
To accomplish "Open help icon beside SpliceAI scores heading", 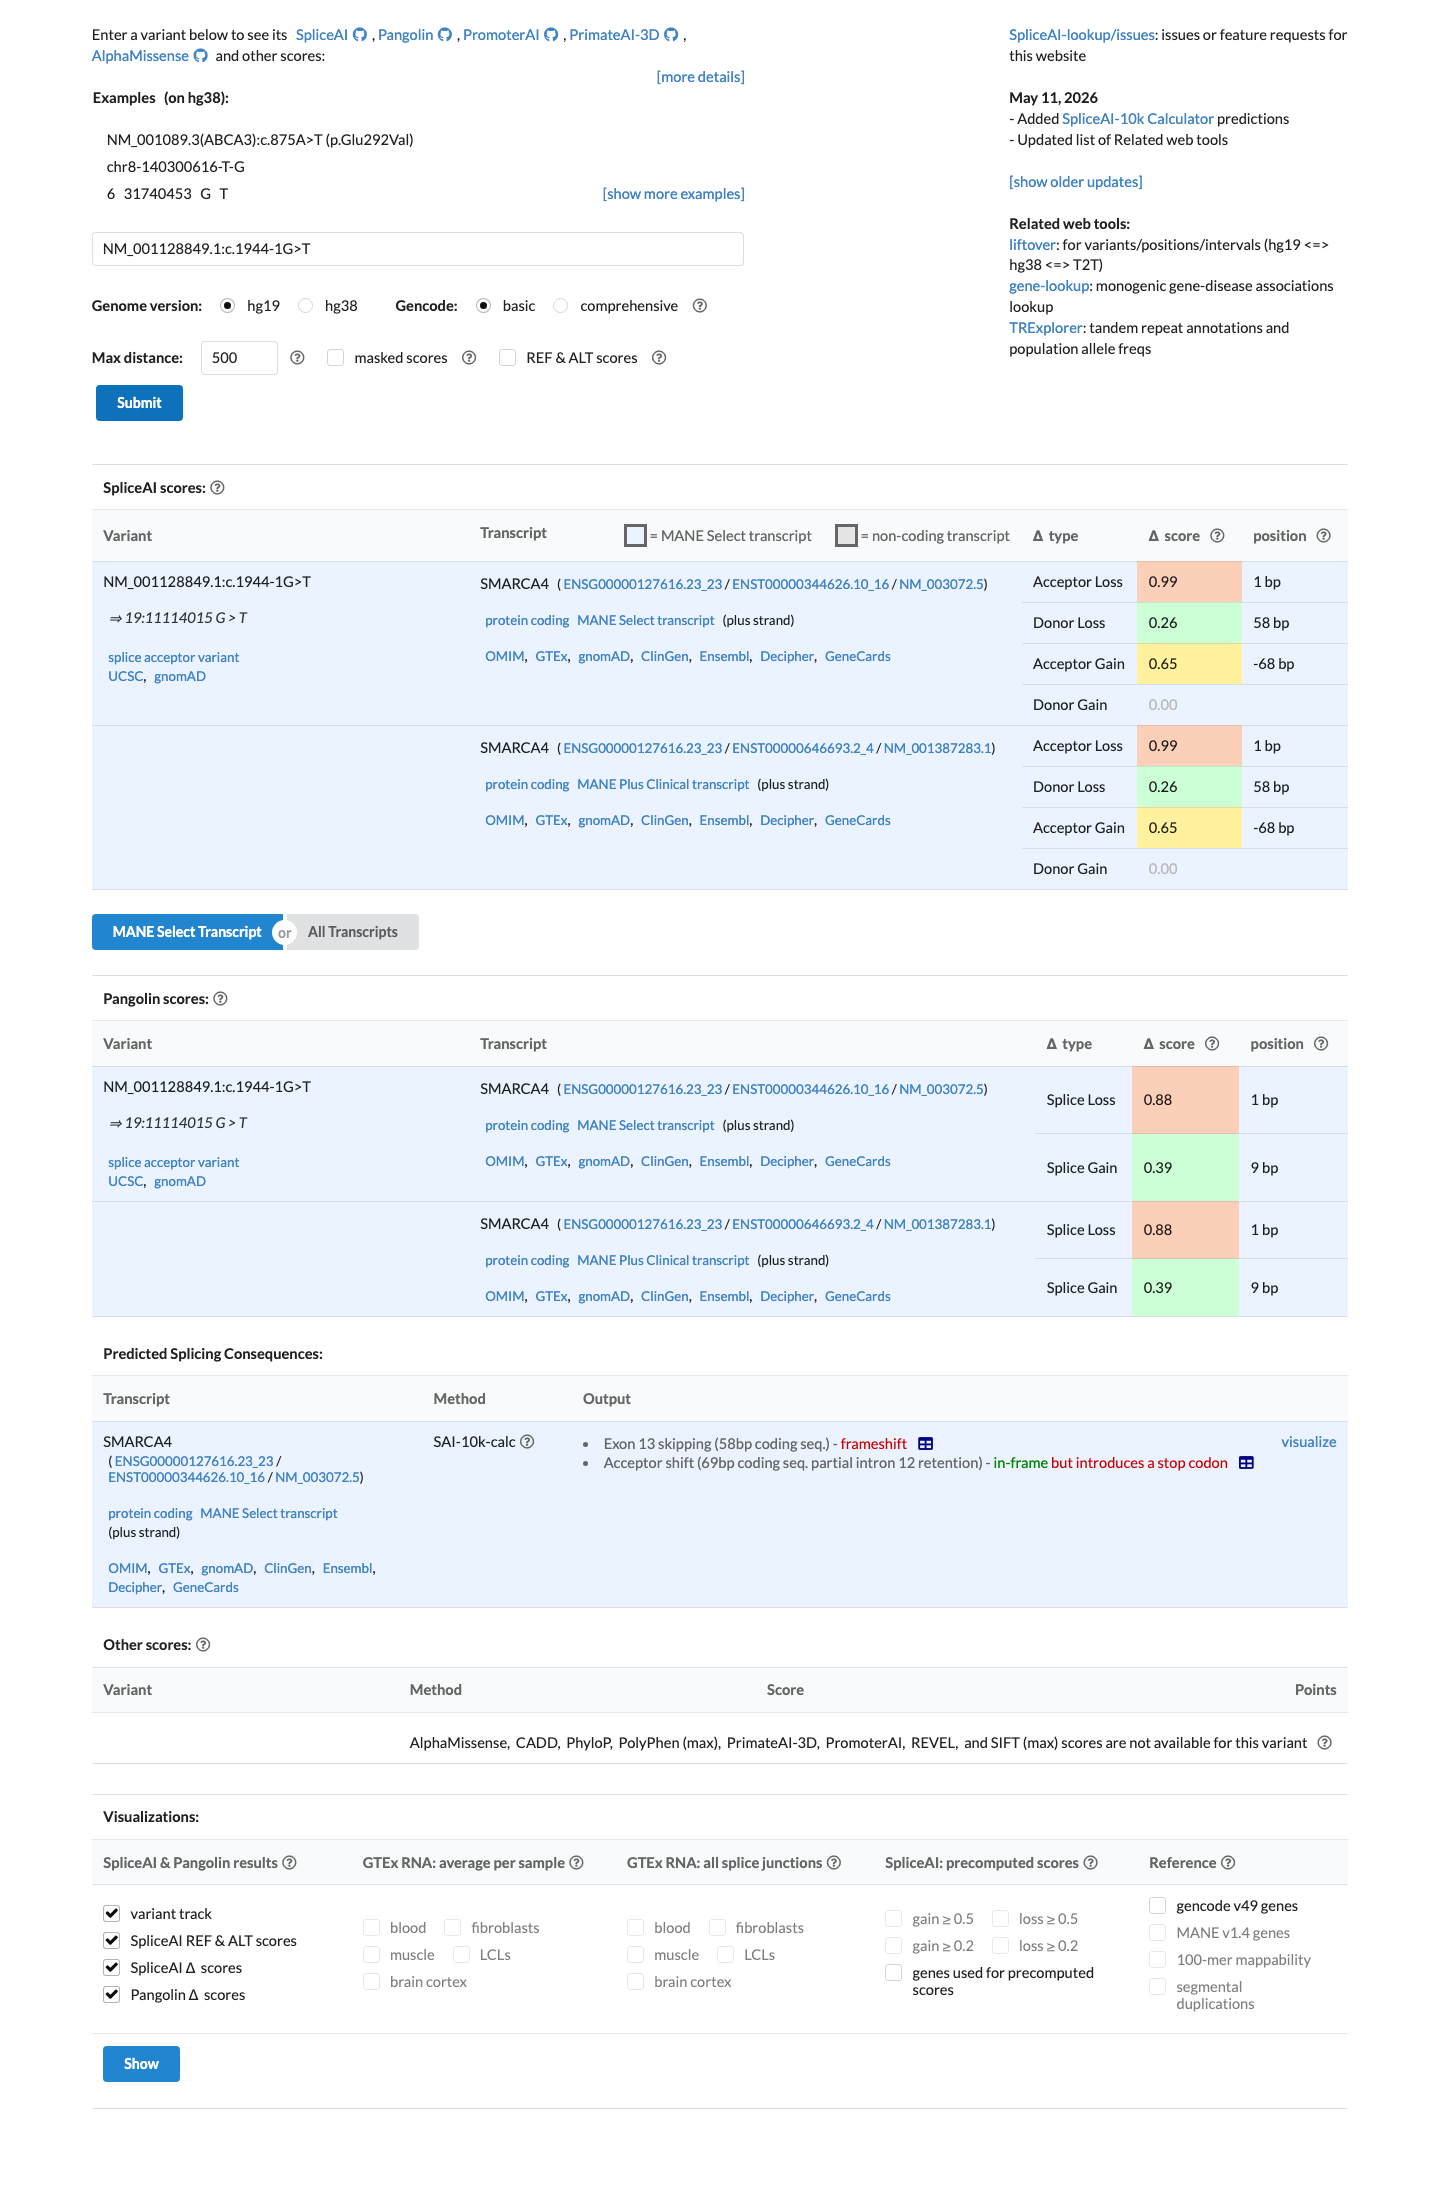I will coord(218,488).
